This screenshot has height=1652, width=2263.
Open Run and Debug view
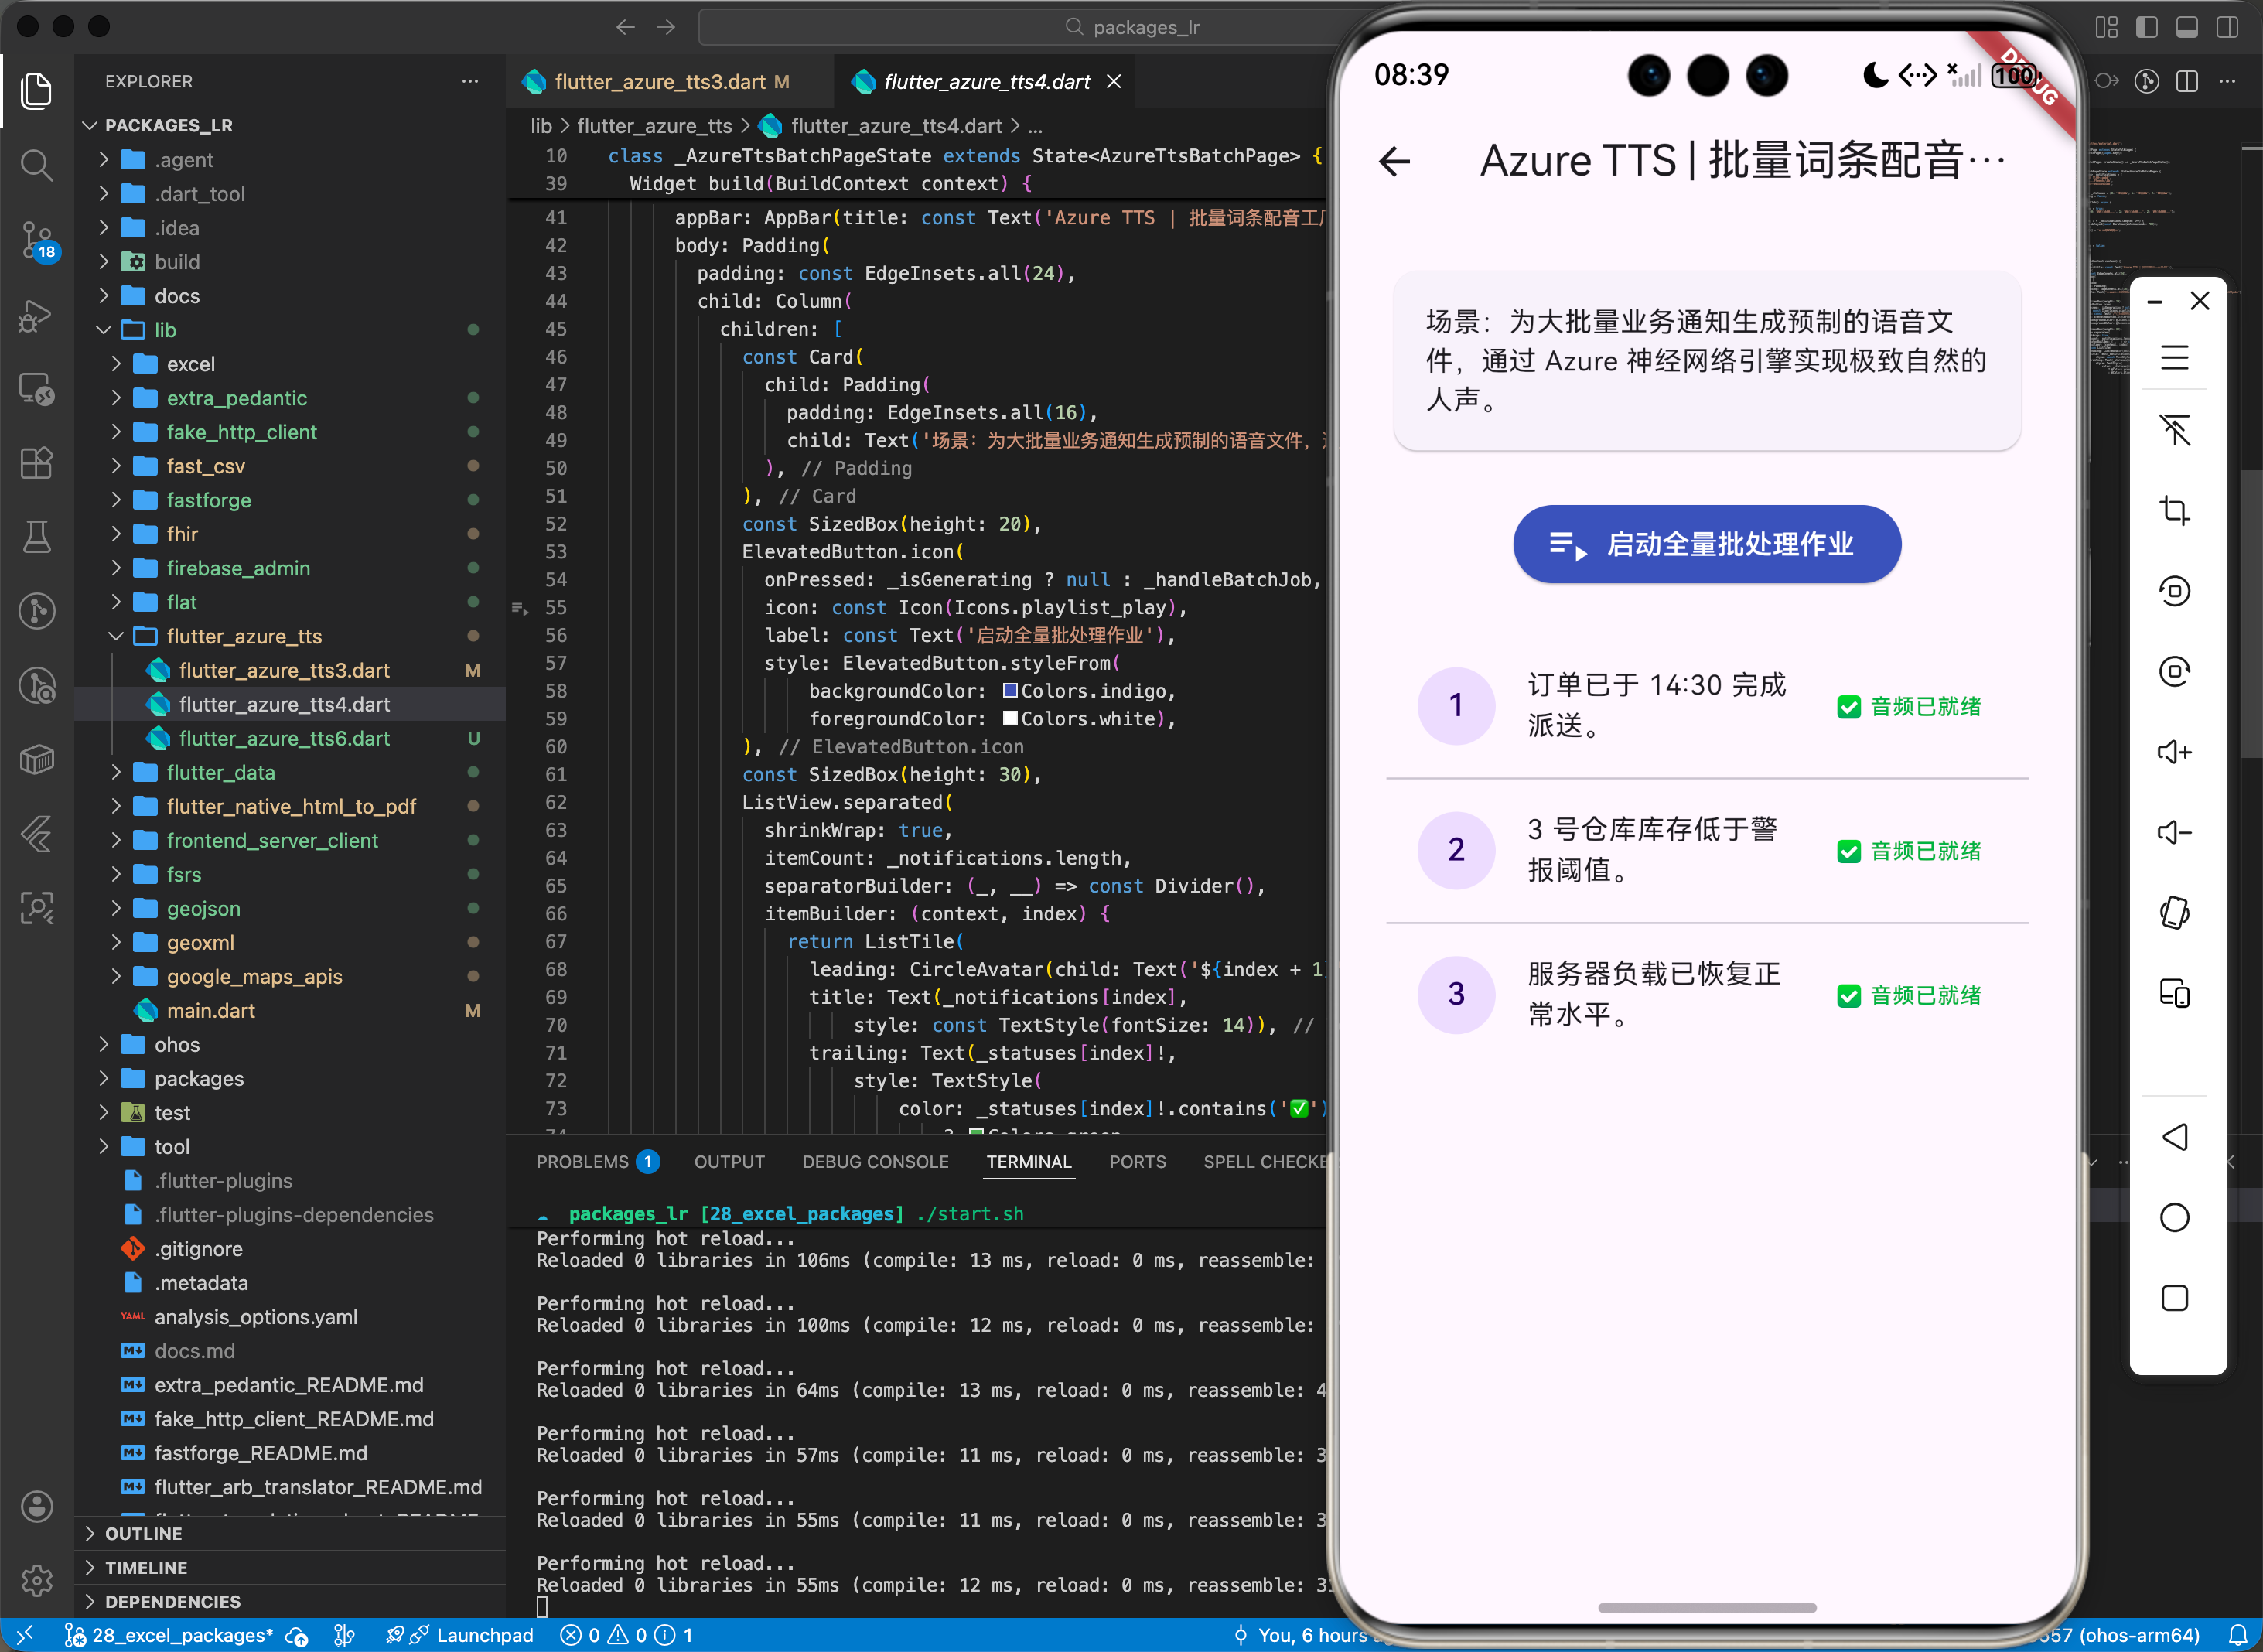(x=37, y=315)
